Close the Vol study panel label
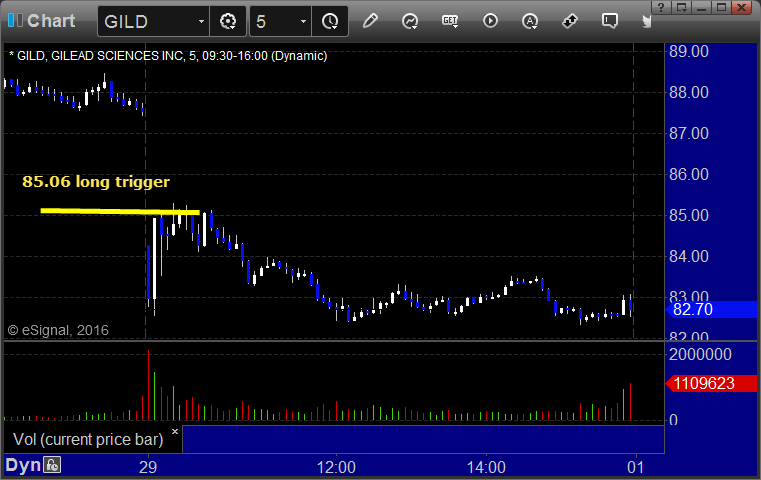The image size is (761, 480). [x=175, y=431]
